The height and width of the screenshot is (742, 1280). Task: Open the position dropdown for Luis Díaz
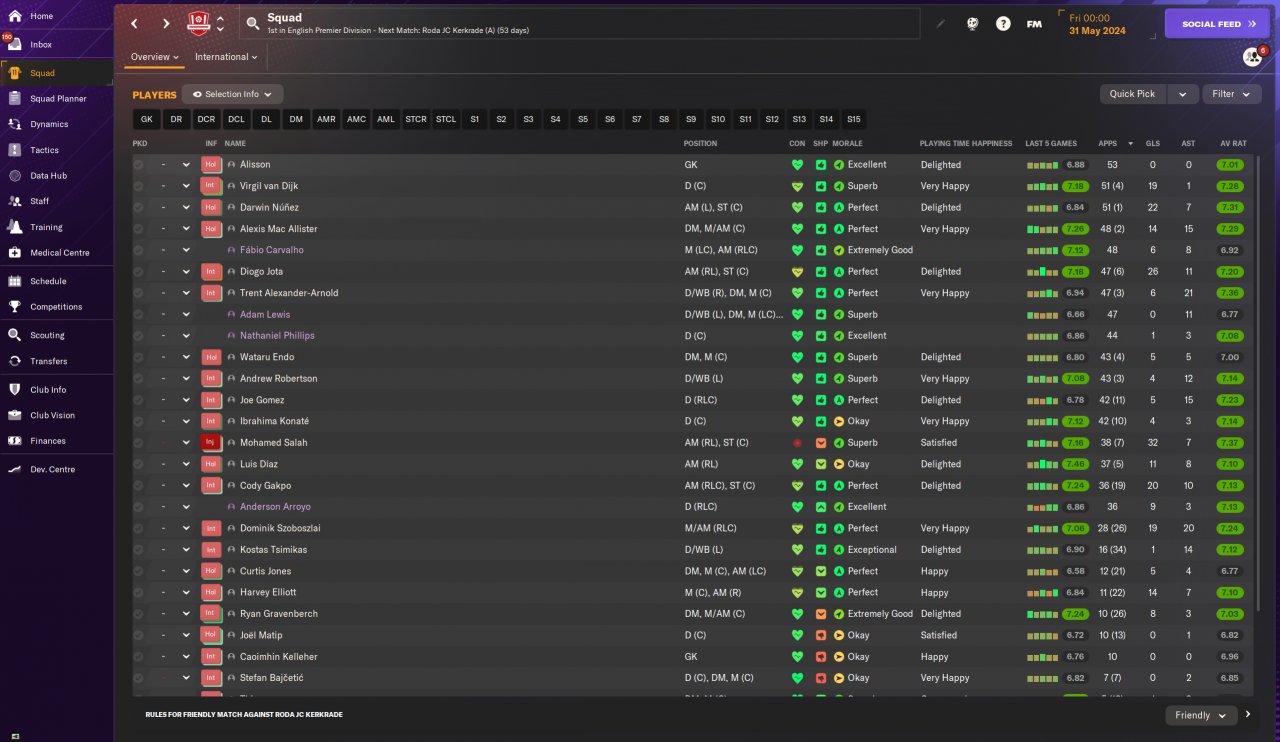click(185, 464)
